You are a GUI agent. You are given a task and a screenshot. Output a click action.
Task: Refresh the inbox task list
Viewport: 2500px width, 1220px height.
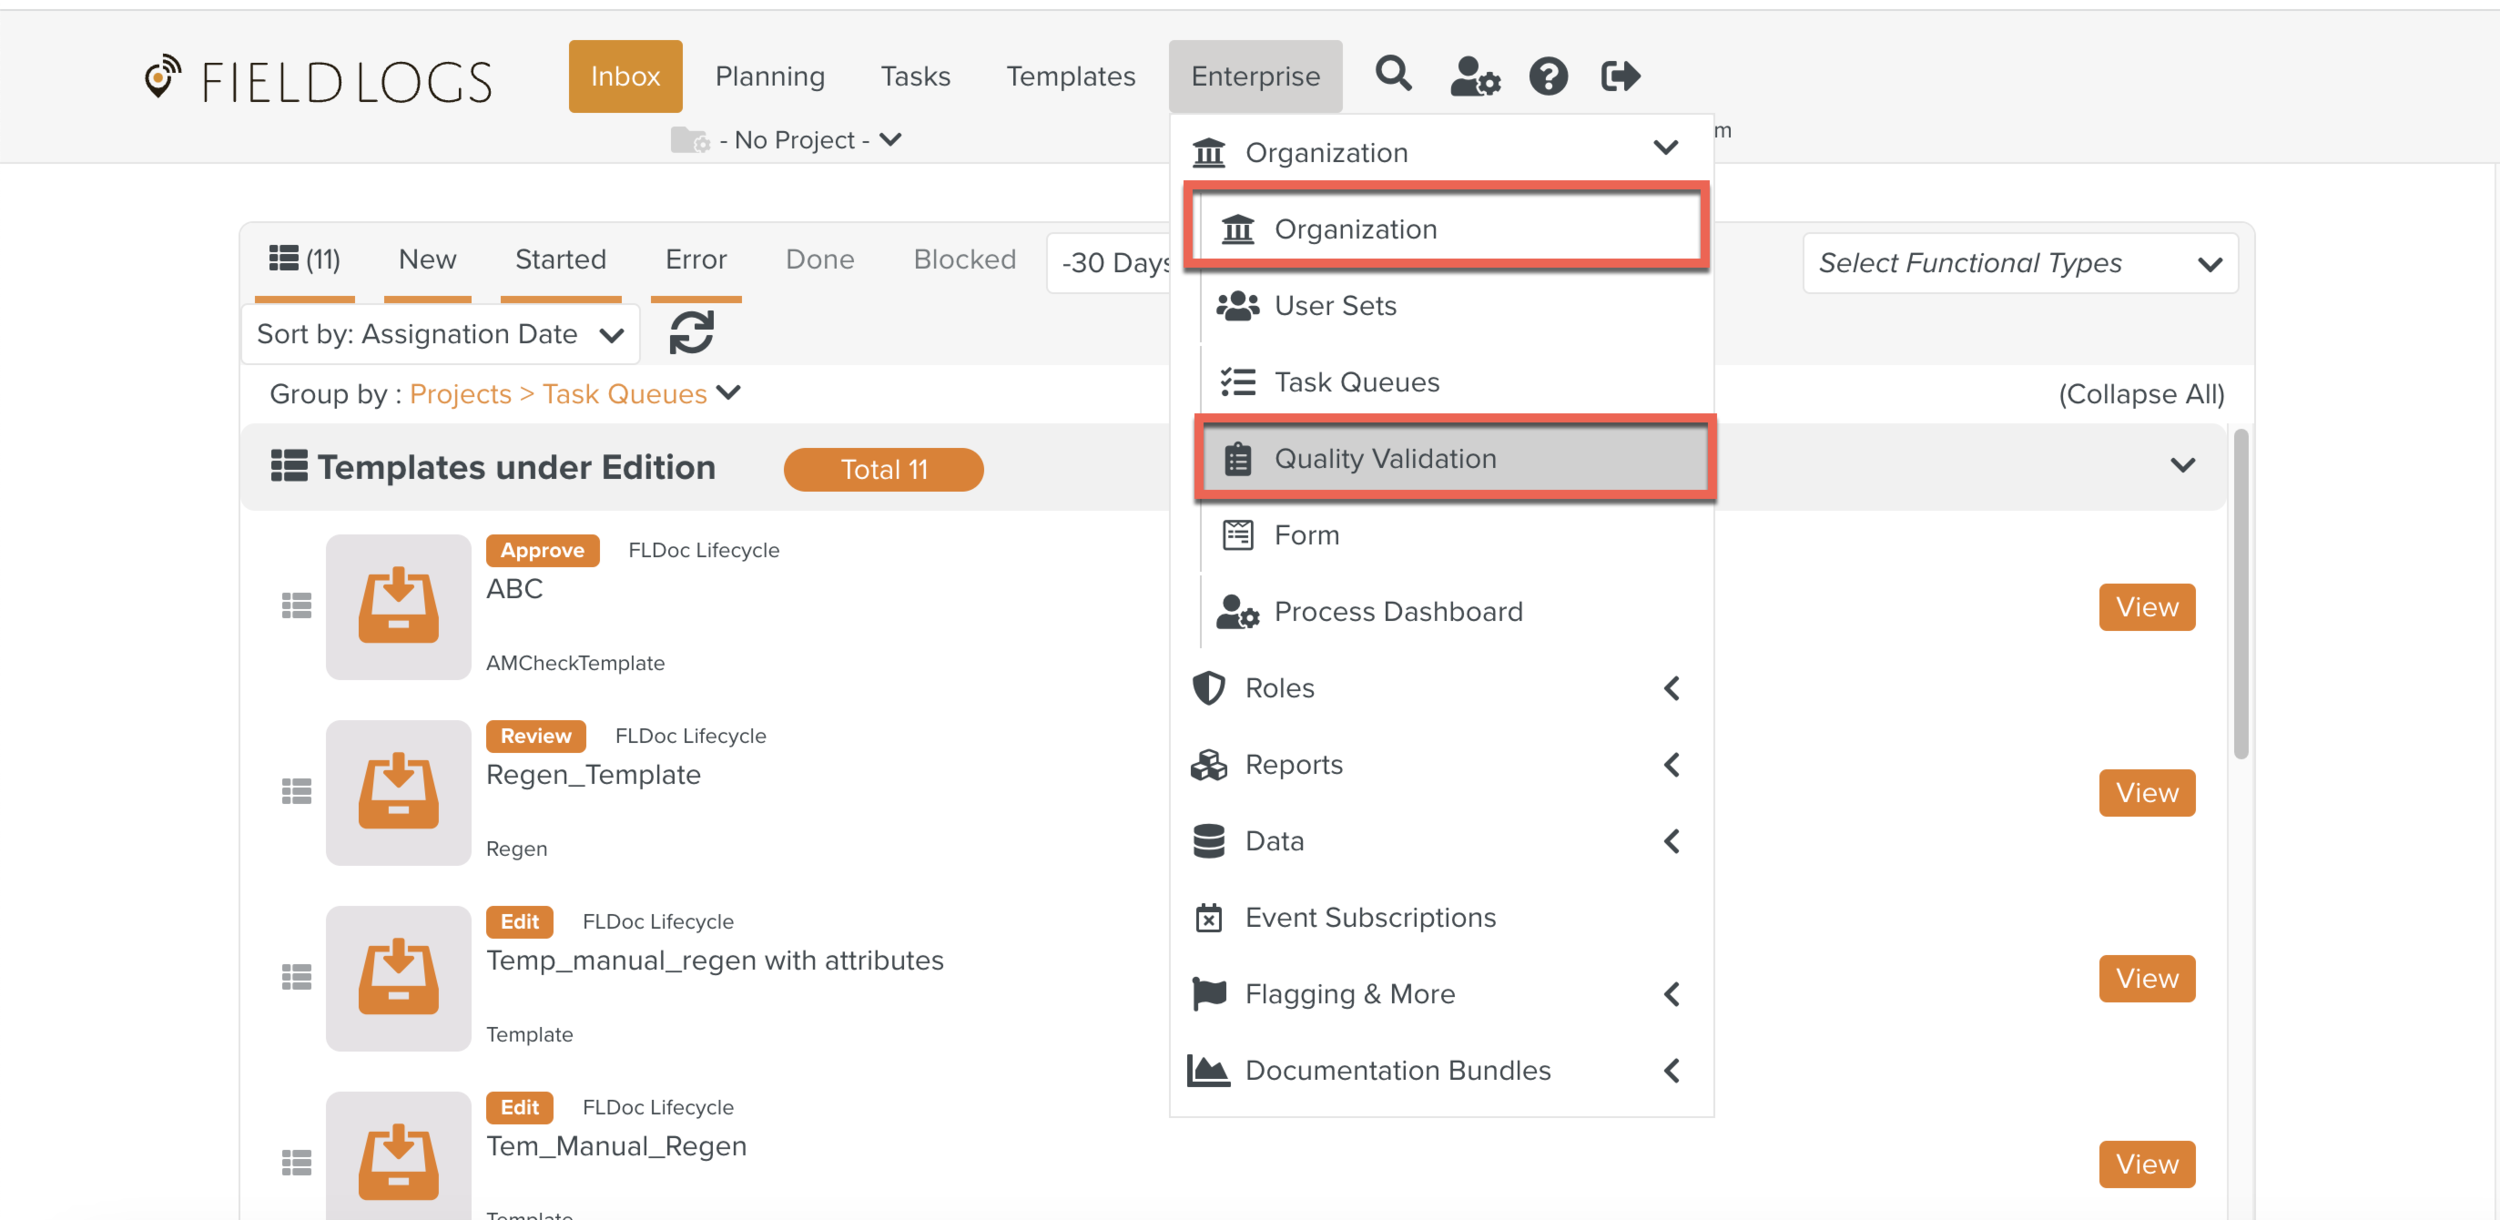click(691, 333)
